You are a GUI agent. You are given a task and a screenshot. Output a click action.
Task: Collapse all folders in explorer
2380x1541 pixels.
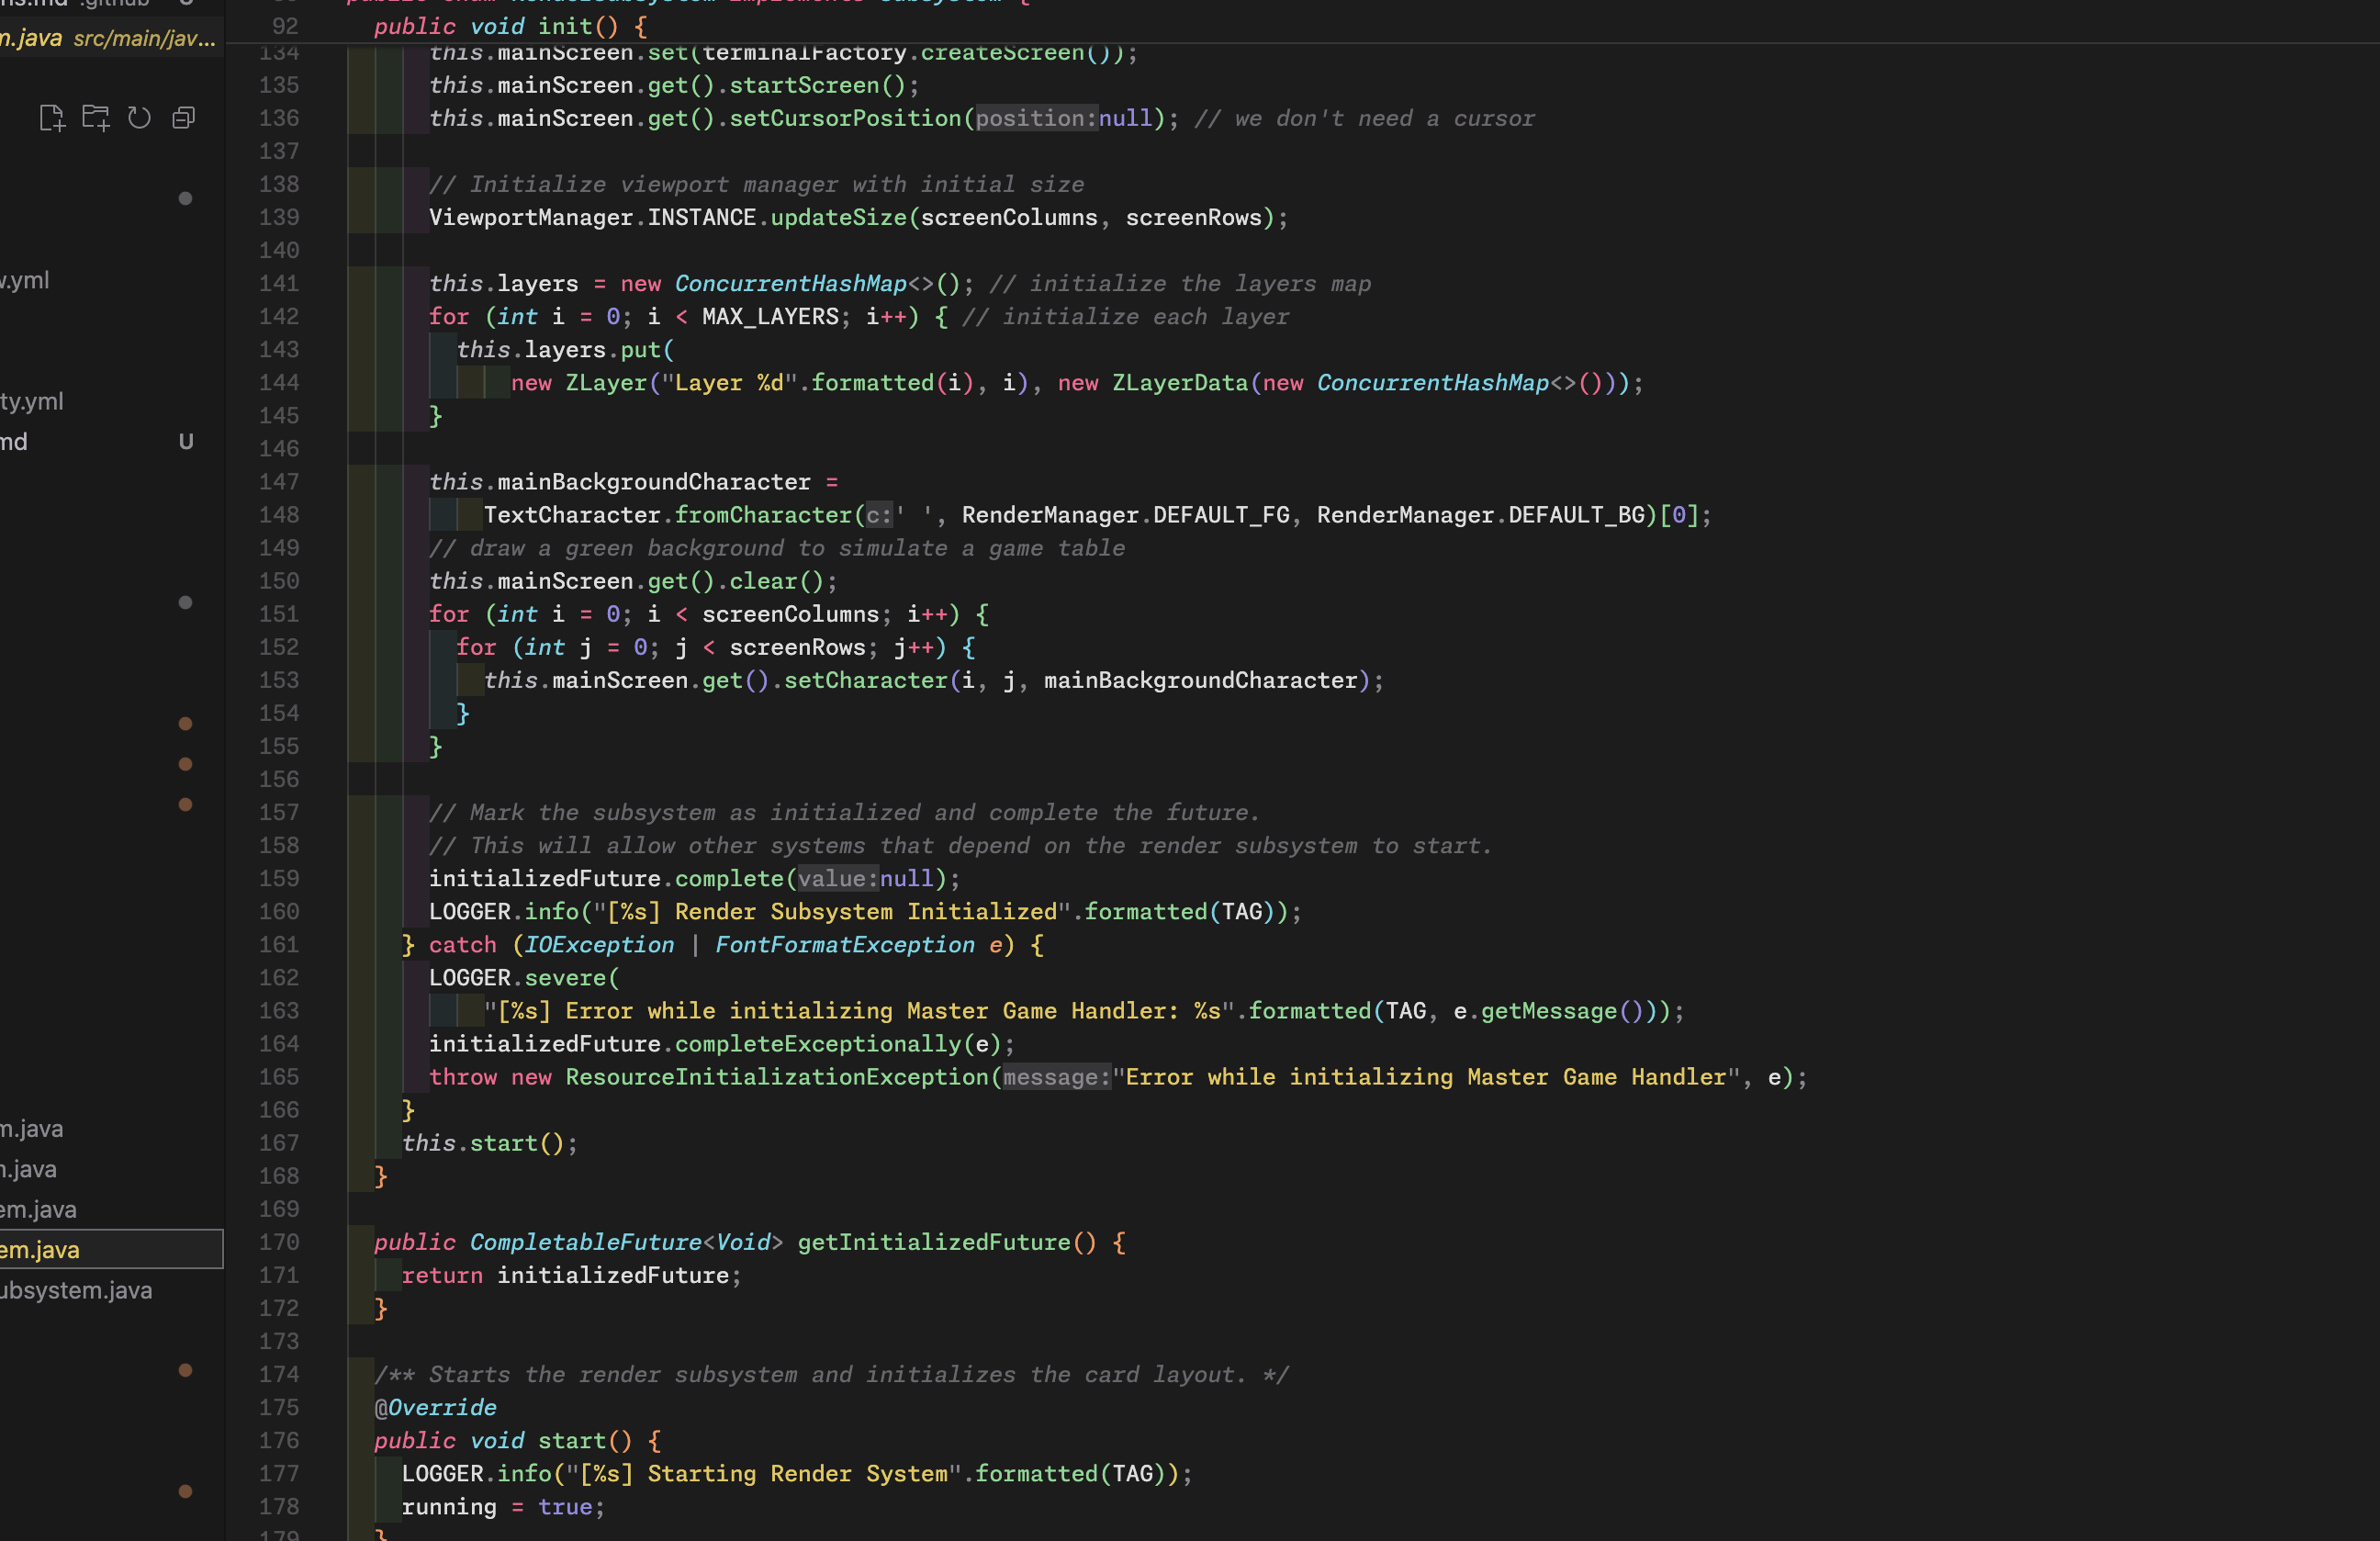183,118
